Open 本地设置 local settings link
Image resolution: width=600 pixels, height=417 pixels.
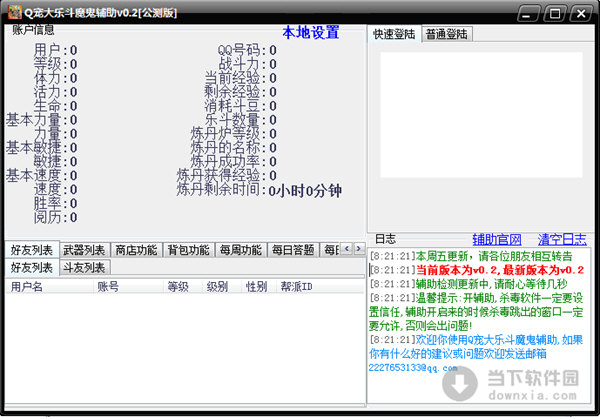[x=311, y=33]
